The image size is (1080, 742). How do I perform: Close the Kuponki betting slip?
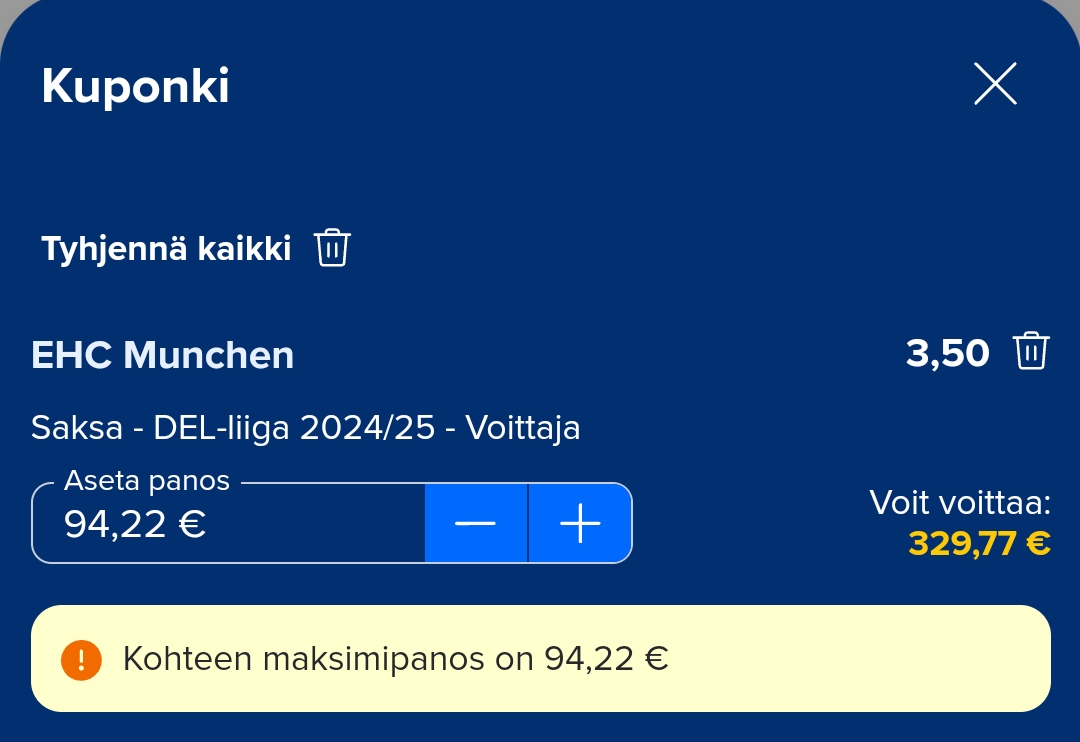pos(995,84)
